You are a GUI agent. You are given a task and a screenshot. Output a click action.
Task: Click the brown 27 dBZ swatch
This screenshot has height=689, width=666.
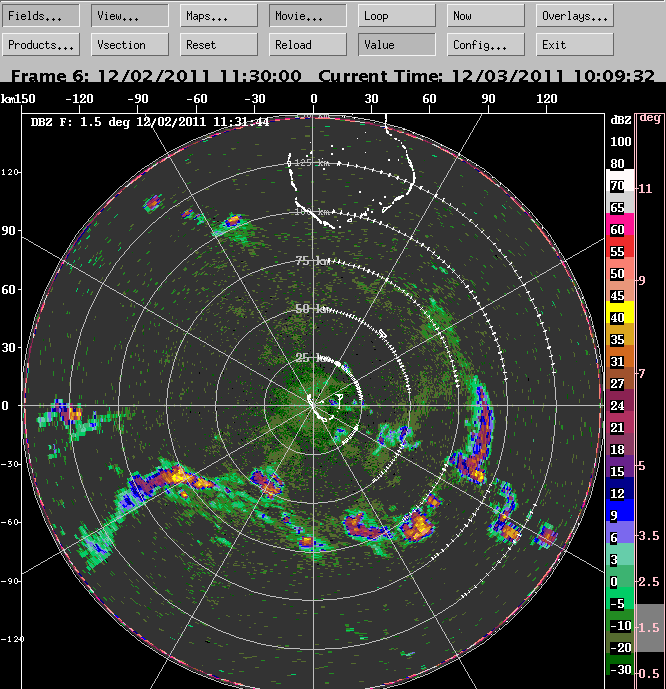(620, 378)
